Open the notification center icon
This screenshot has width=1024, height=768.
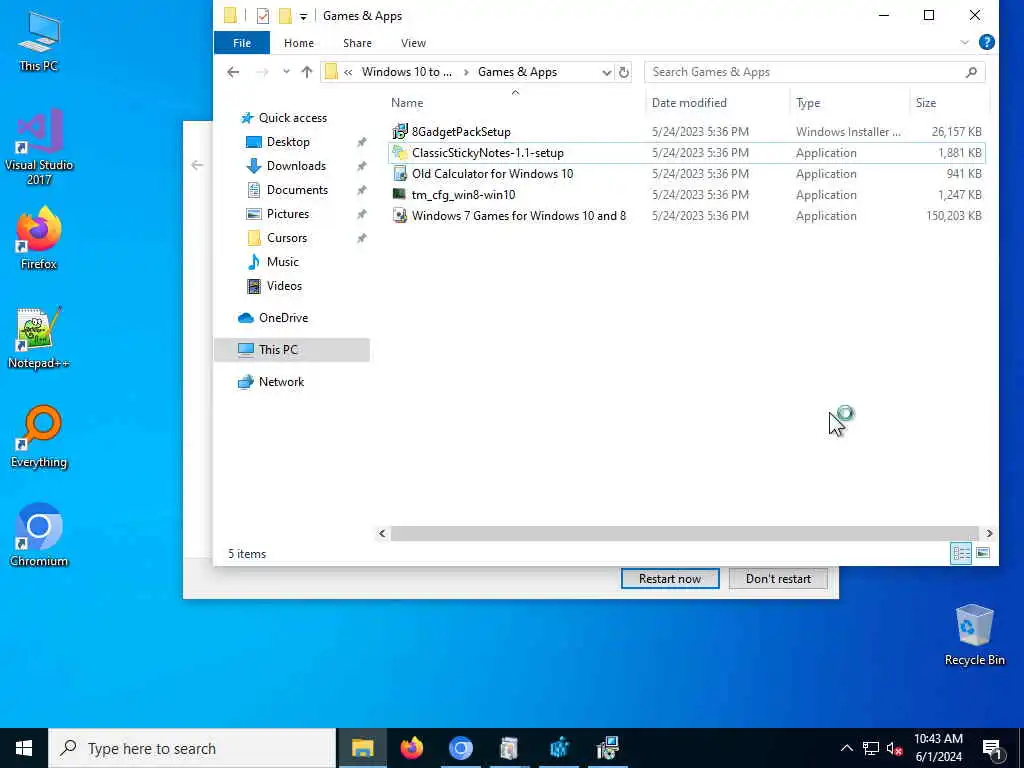992,748
